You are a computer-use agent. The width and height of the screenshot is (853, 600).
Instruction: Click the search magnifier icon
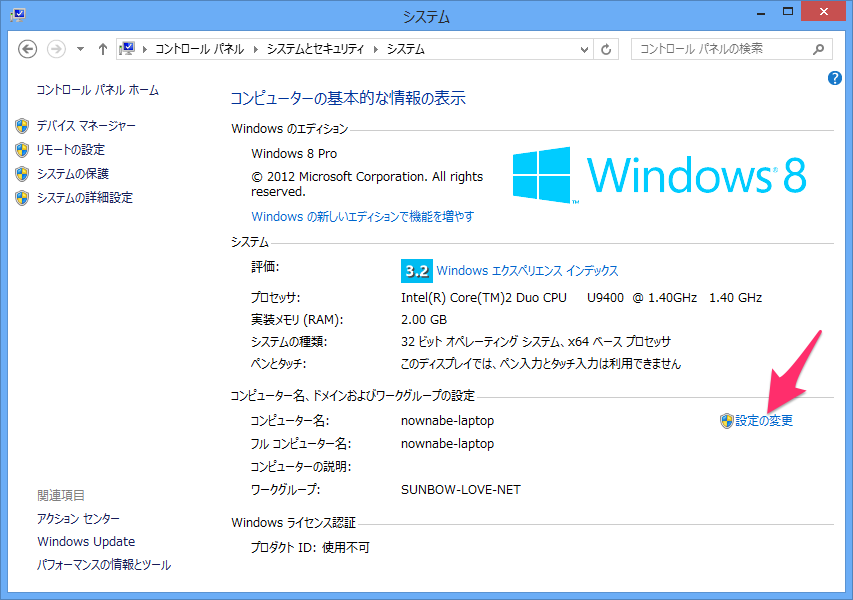click(x=818, y=50)
